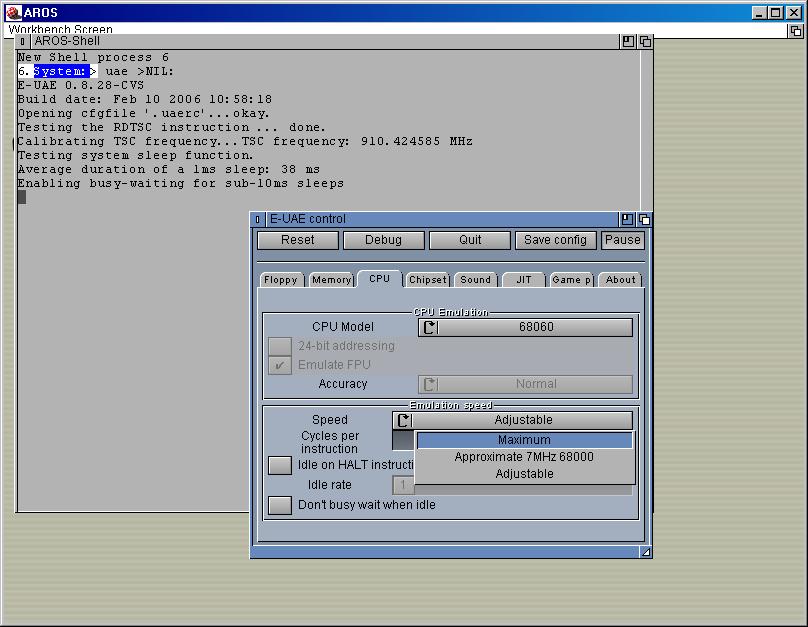This screenshot has width=808, height=627.
Task: Choose Adjustable in the speed popup list
Action: click(525, 474)
